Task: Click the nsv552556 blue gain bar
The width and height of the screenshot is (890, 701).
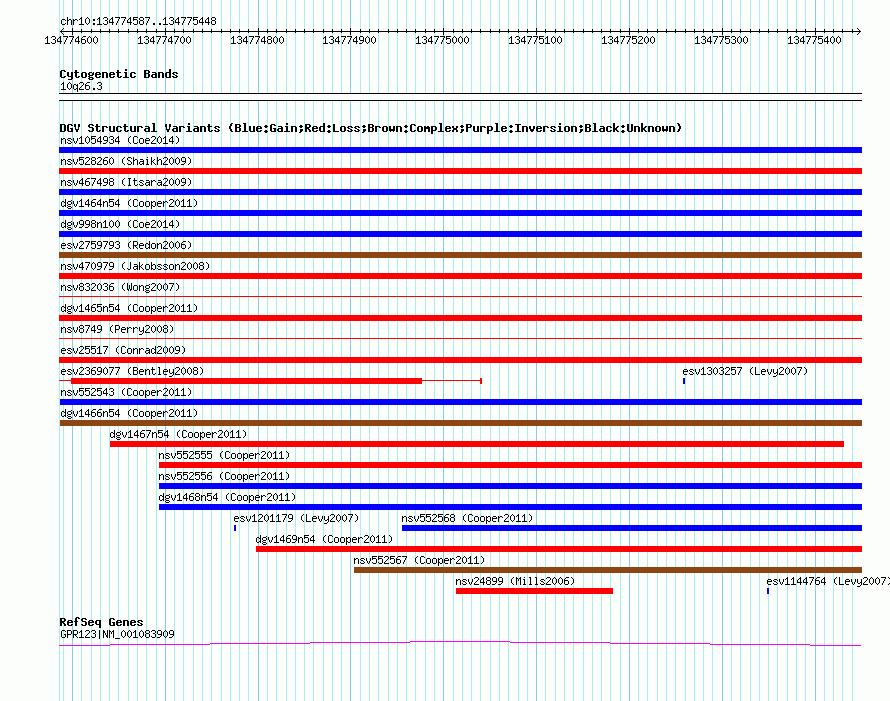Action: [510, 486]
